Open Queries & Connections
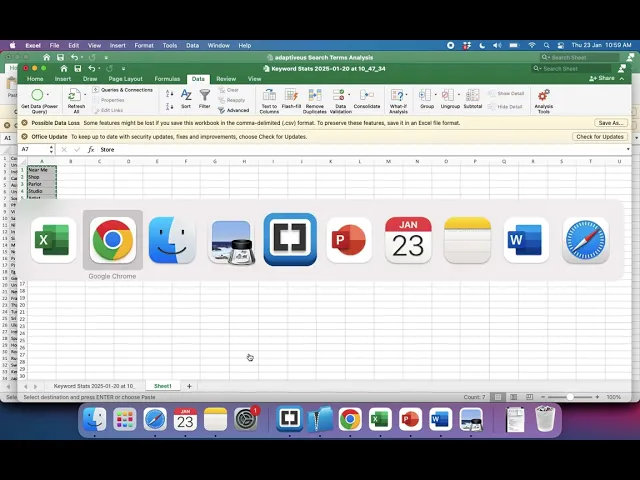 click(x=123, y=90)
